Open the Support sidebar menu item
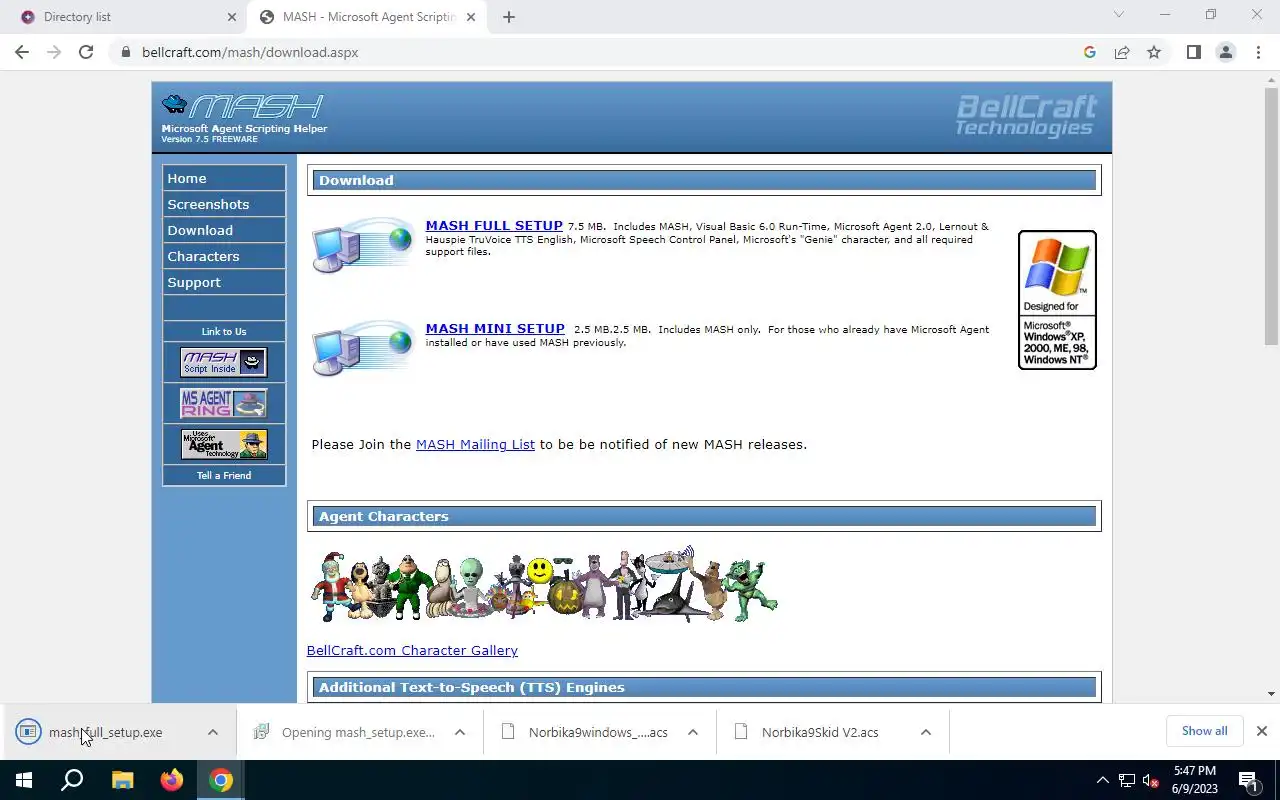 (x=224, y=282)
